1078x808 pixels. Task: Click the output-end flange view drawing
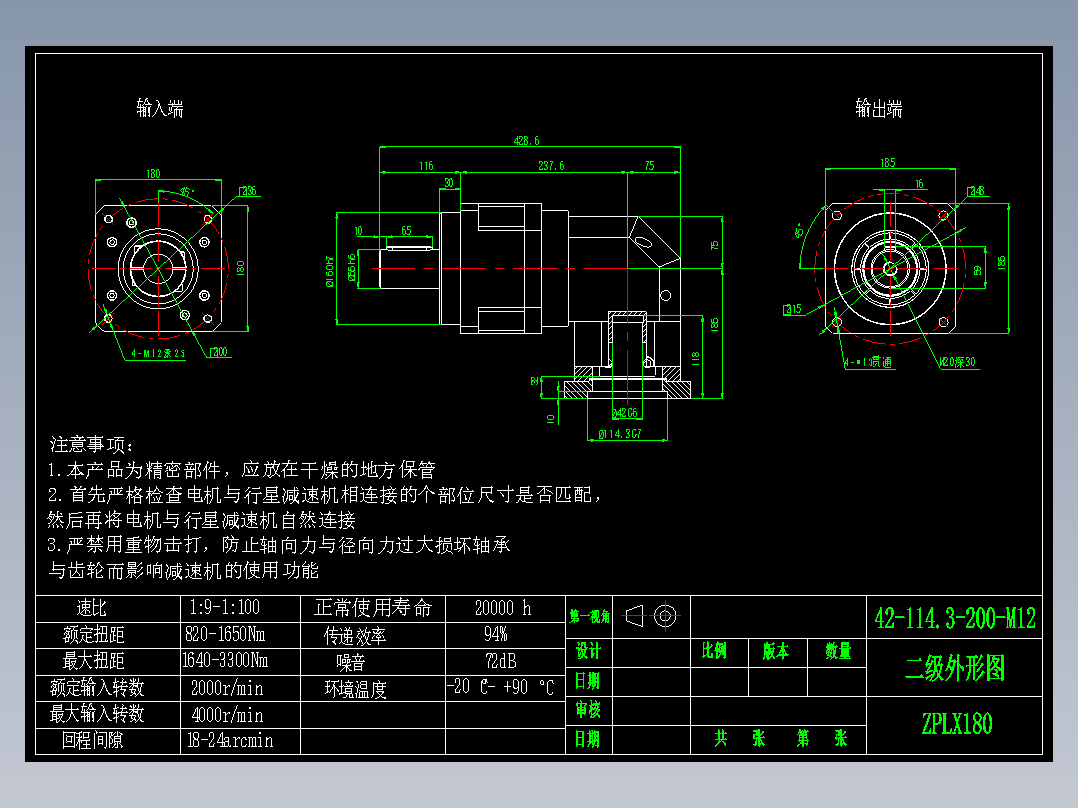pyautogui.click(x=889, y=268)
